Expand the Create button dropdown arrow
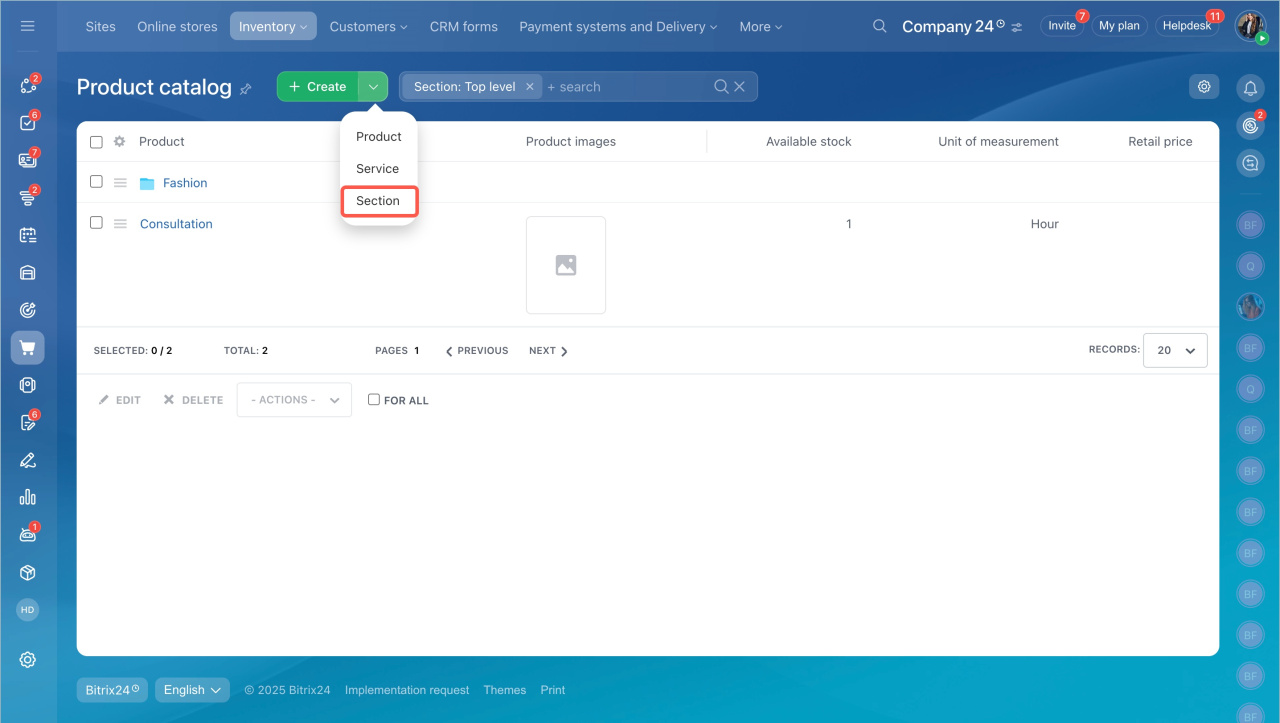 [373, 87]
